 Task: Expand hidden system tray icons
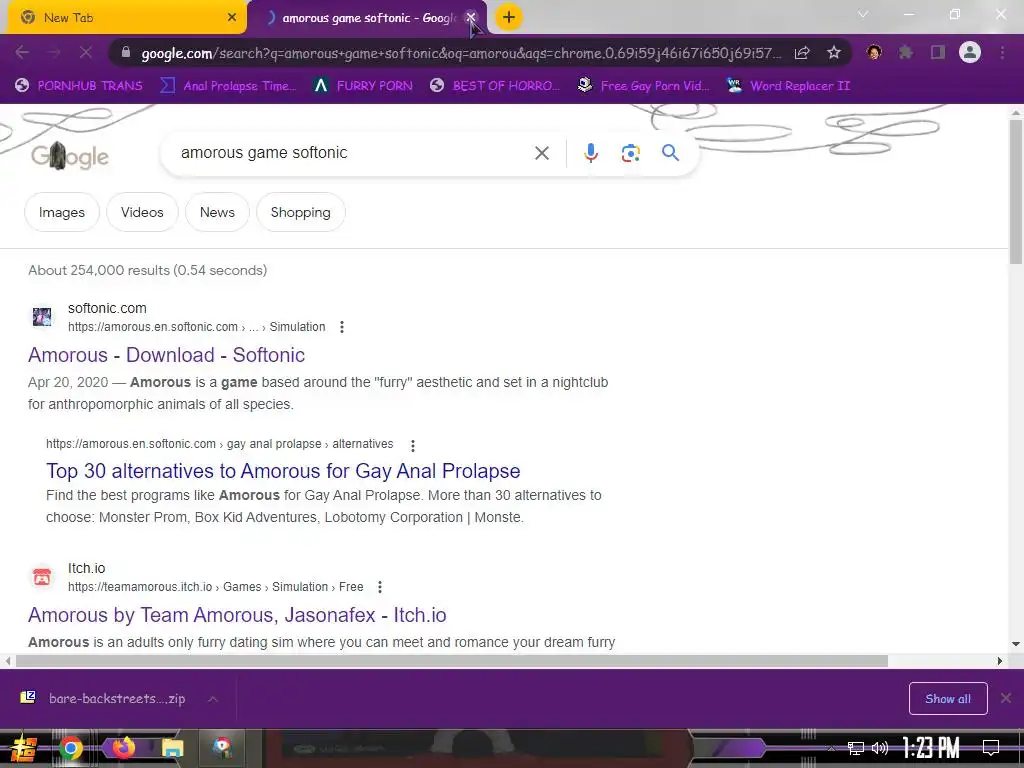point(831,748)
